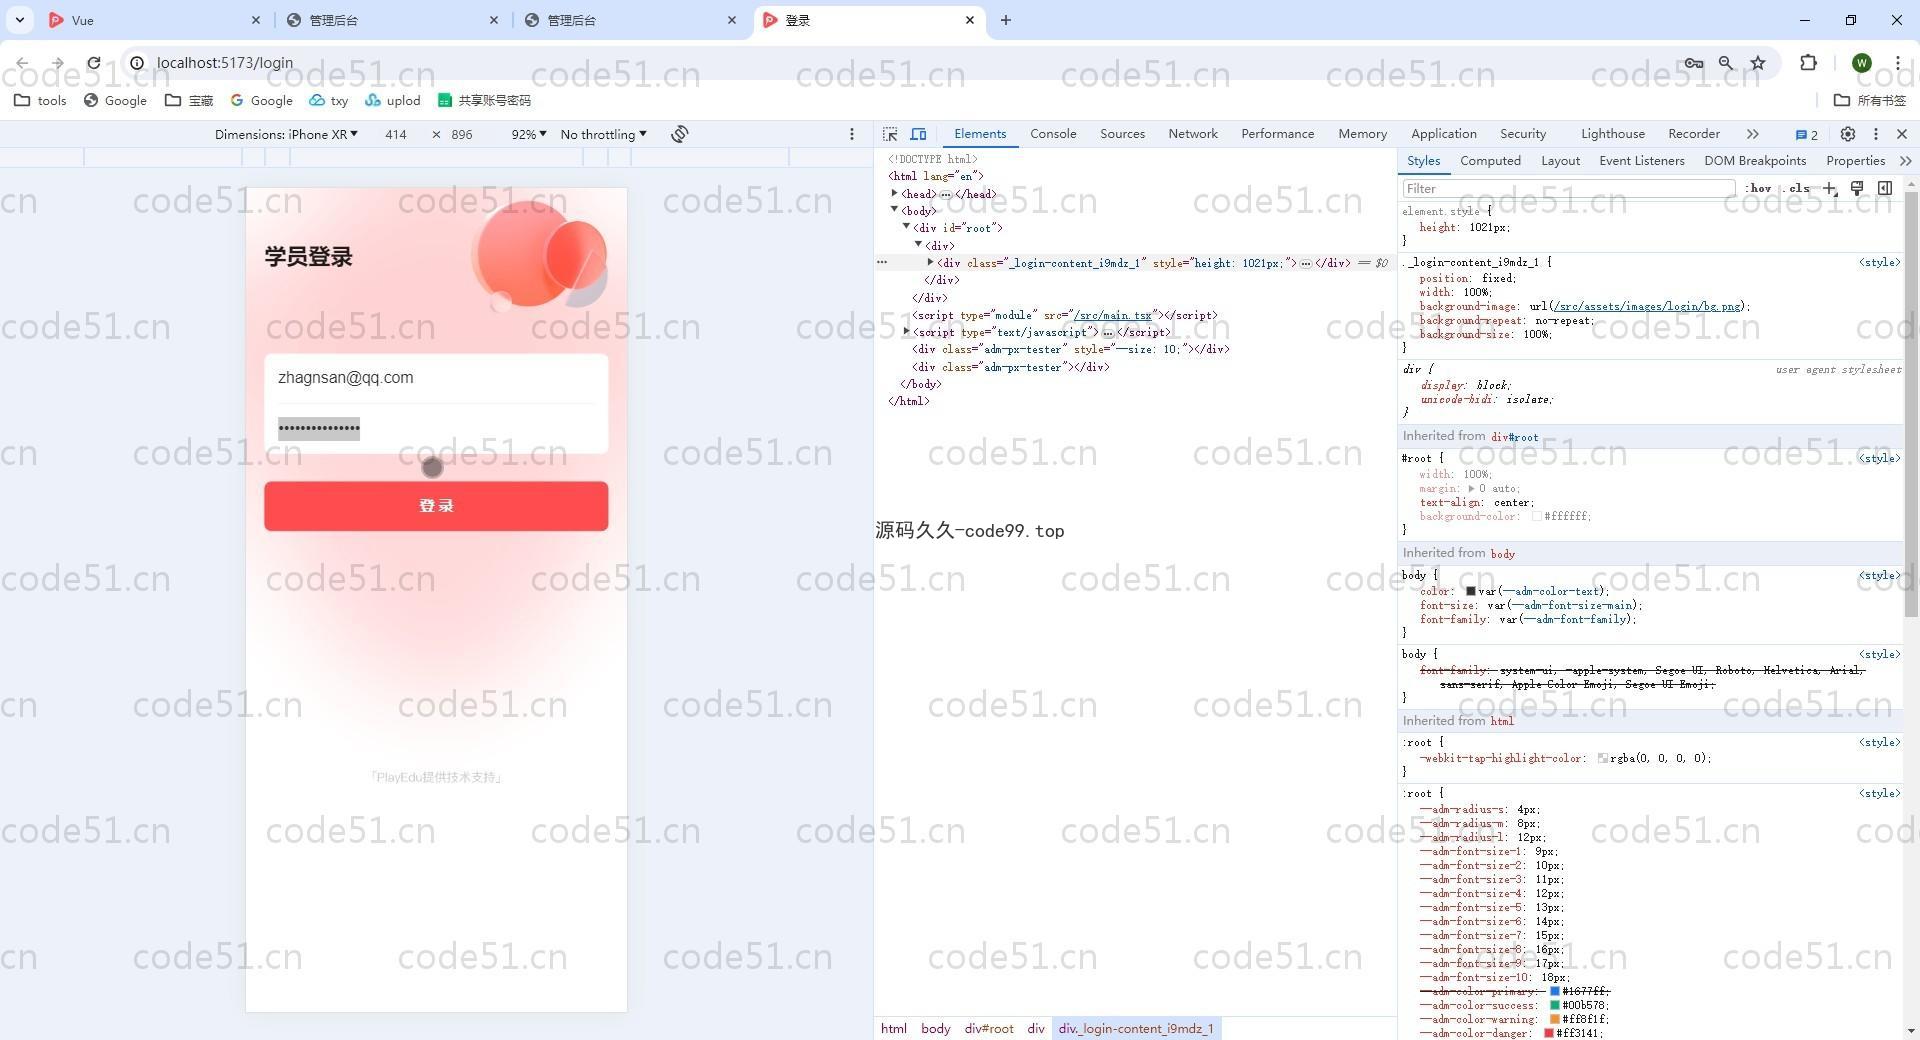The height and width of the screenshot is (1040, 1920).
Task: Show more DevTools tabs chevron
Action: tap(1752, 134)
